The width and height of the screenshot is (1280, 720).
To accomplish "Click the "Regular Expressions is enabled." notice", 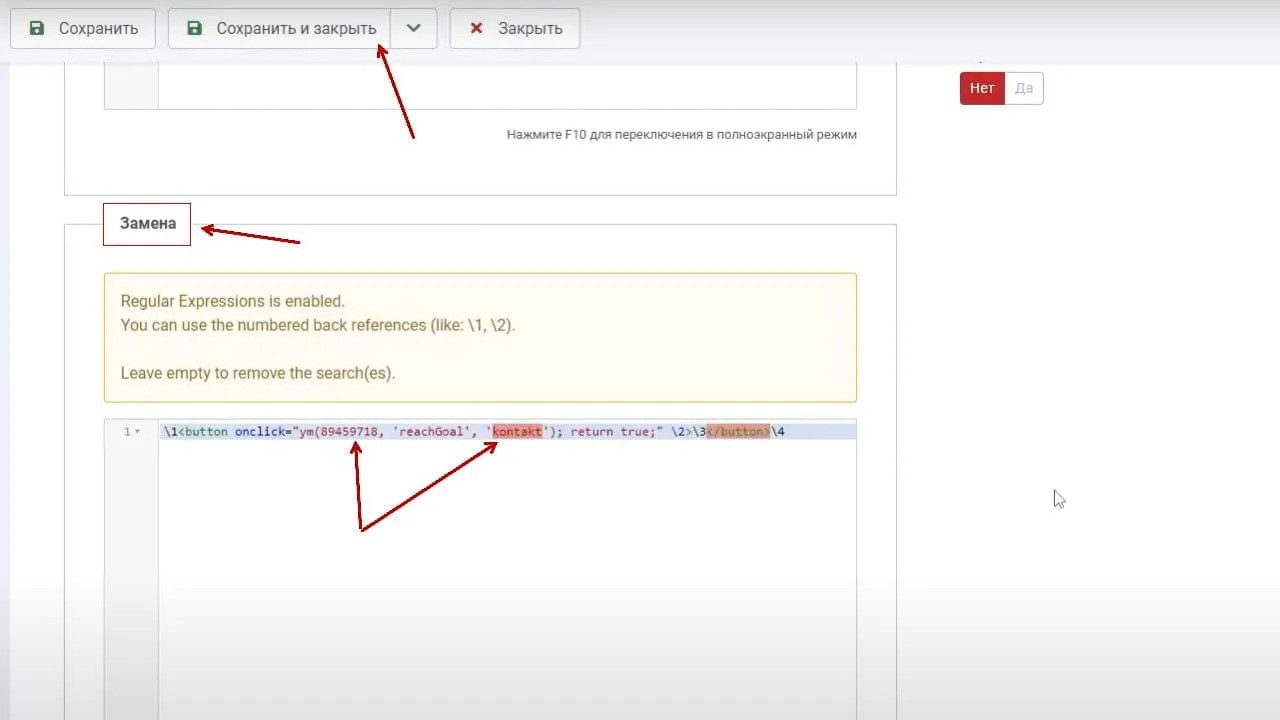I will pyautogui.click(x=232, y=301).
